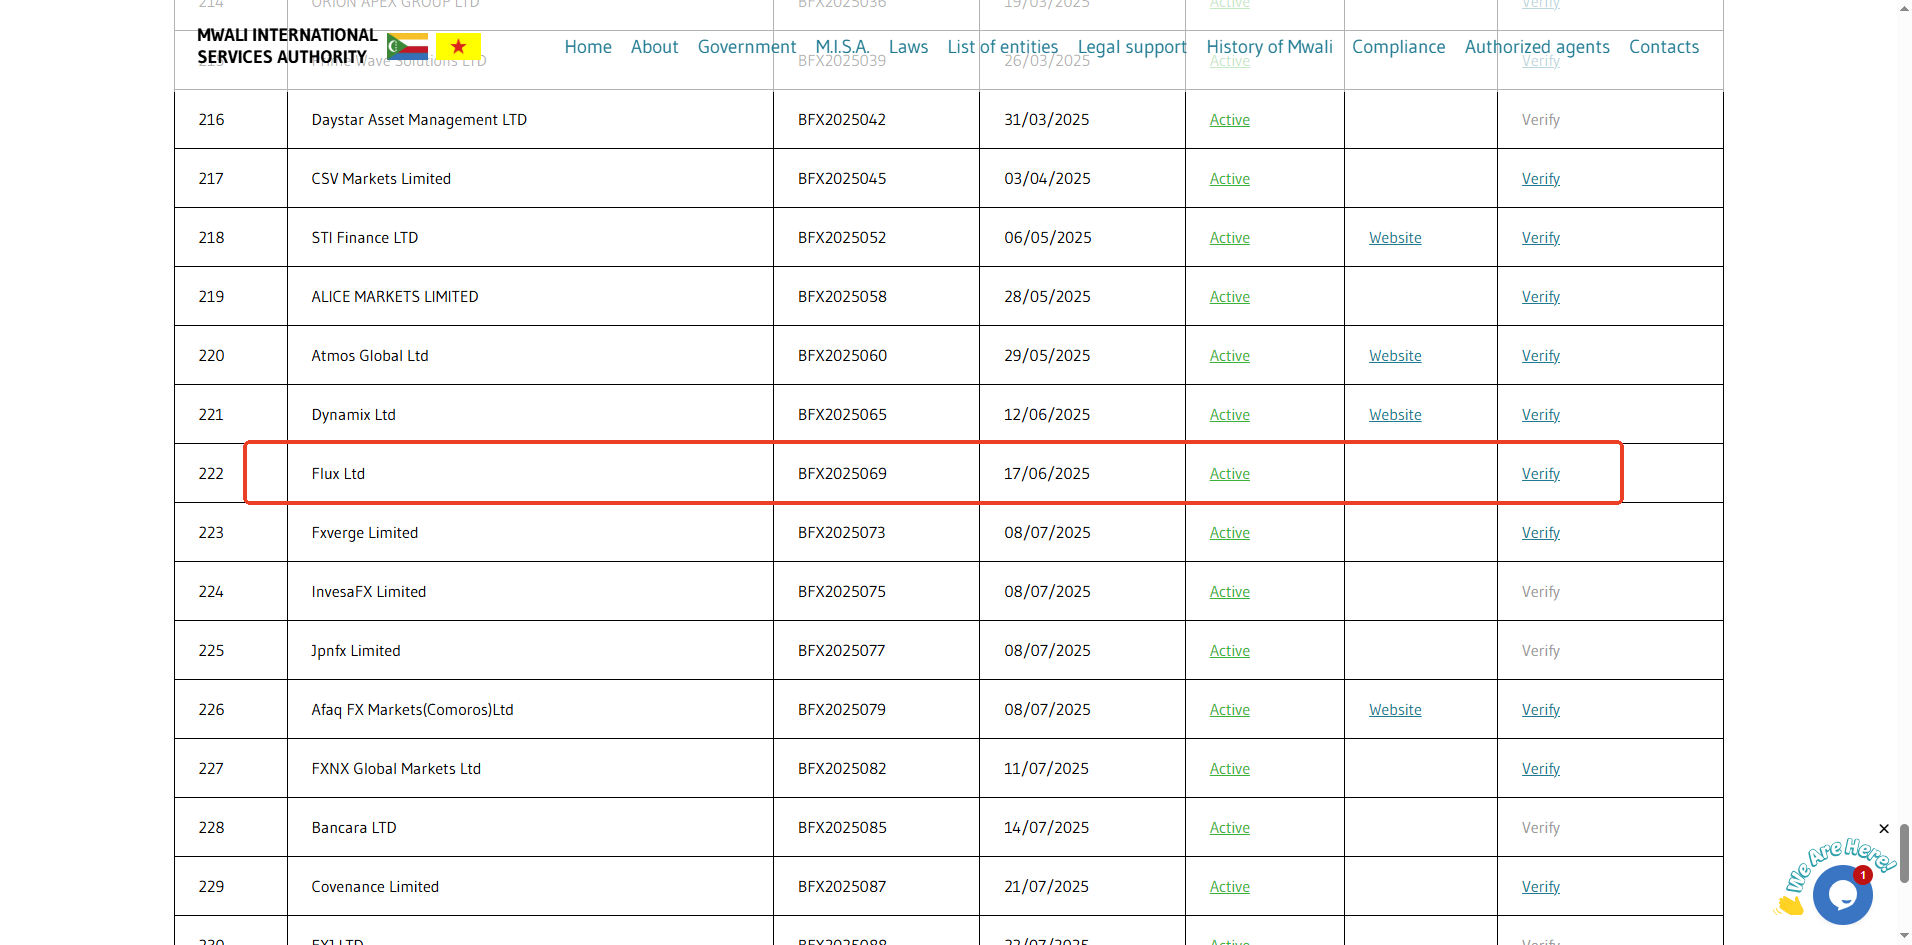Click the page vertical scrollbar thumb
1912x945 pixels.
point(1904,853)
